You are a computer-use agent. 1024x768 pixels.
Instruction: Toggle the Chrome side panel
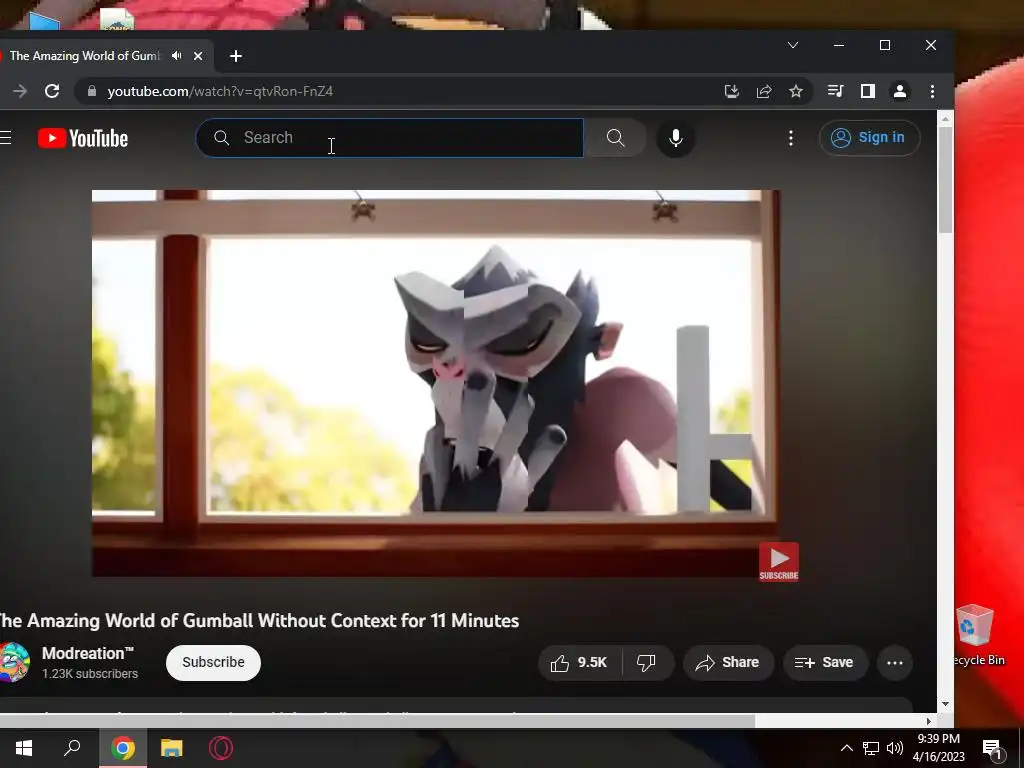[x=867, y=91]
